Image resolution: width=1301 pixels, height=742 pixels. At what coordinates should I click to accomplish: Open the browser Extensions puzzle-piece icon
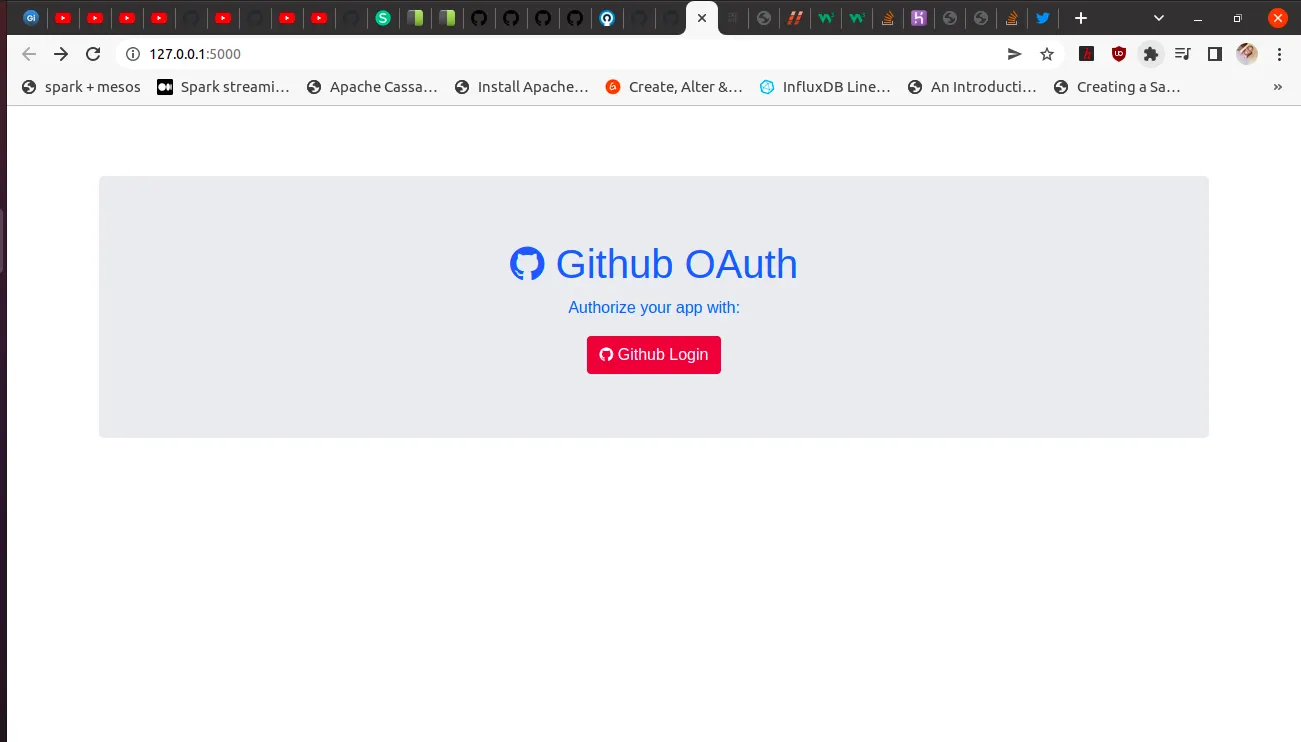tap(1150, 54)
